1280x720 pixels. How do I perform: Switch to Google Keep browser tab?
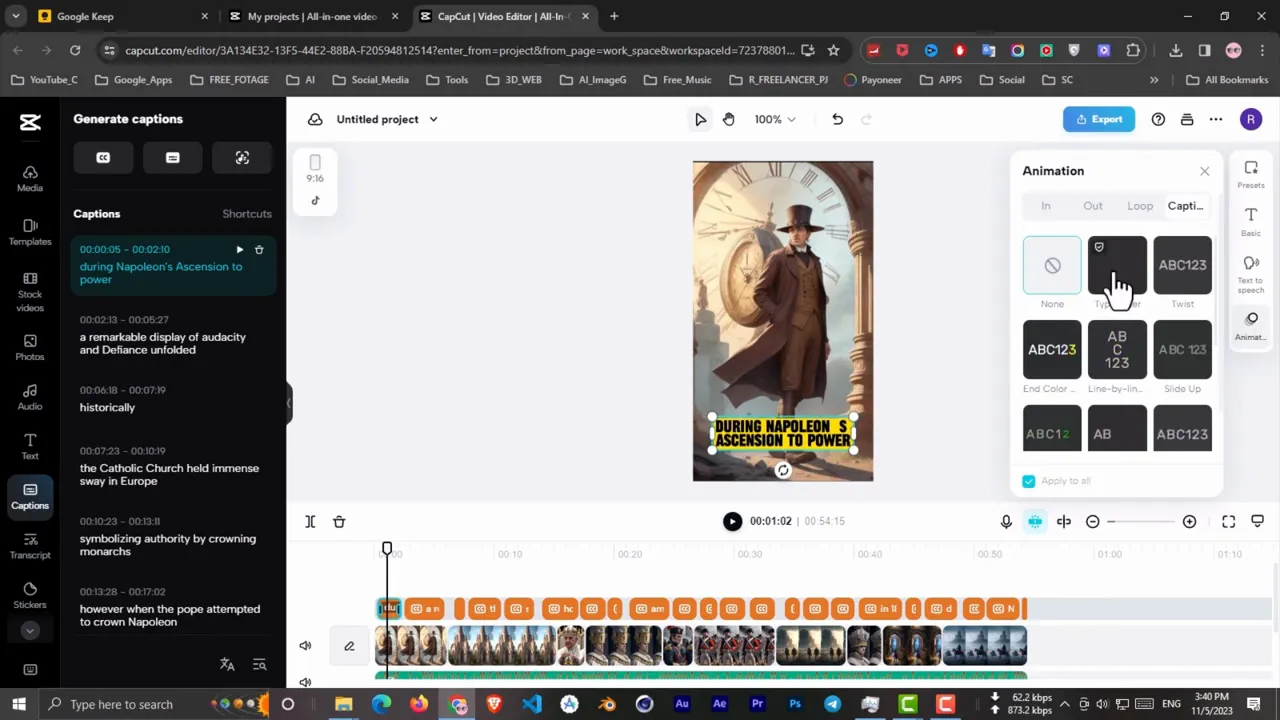(120, 16)
